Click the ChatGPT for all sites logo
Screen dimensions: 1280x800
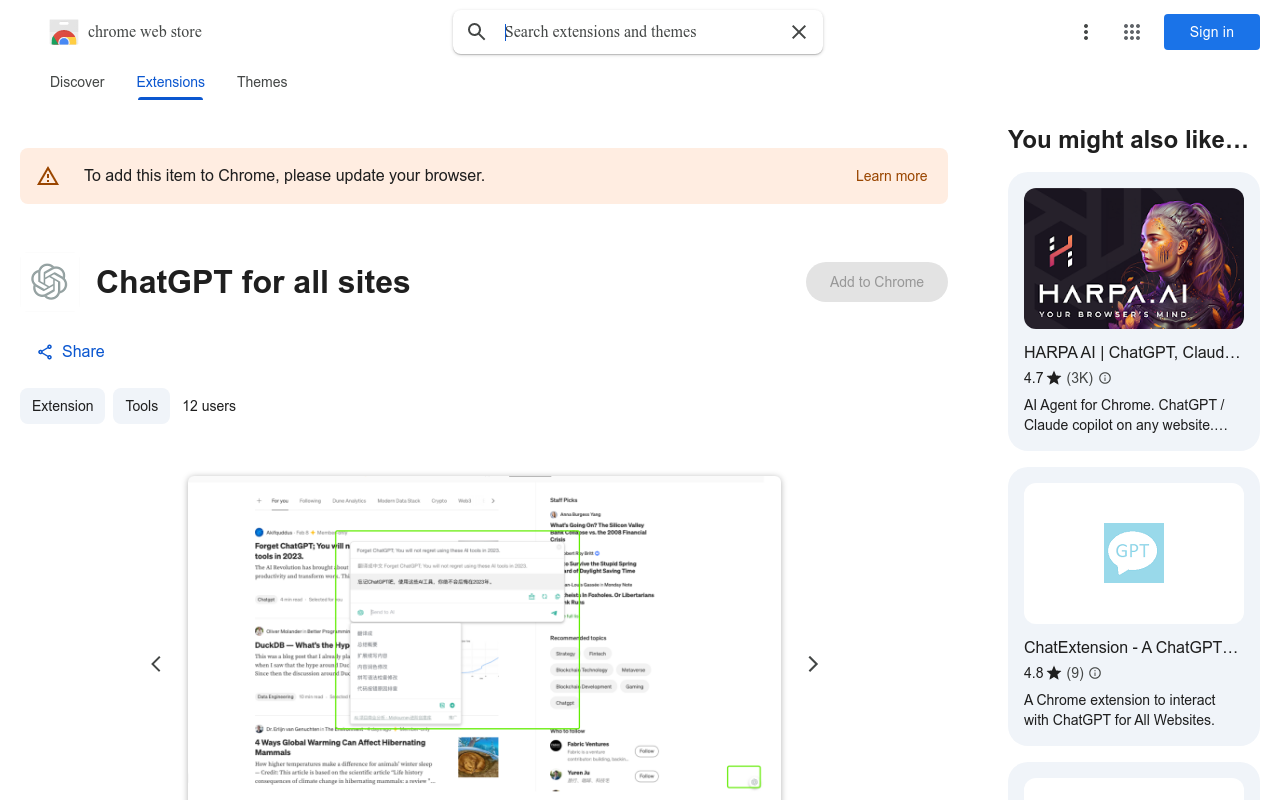coord(49,282)
